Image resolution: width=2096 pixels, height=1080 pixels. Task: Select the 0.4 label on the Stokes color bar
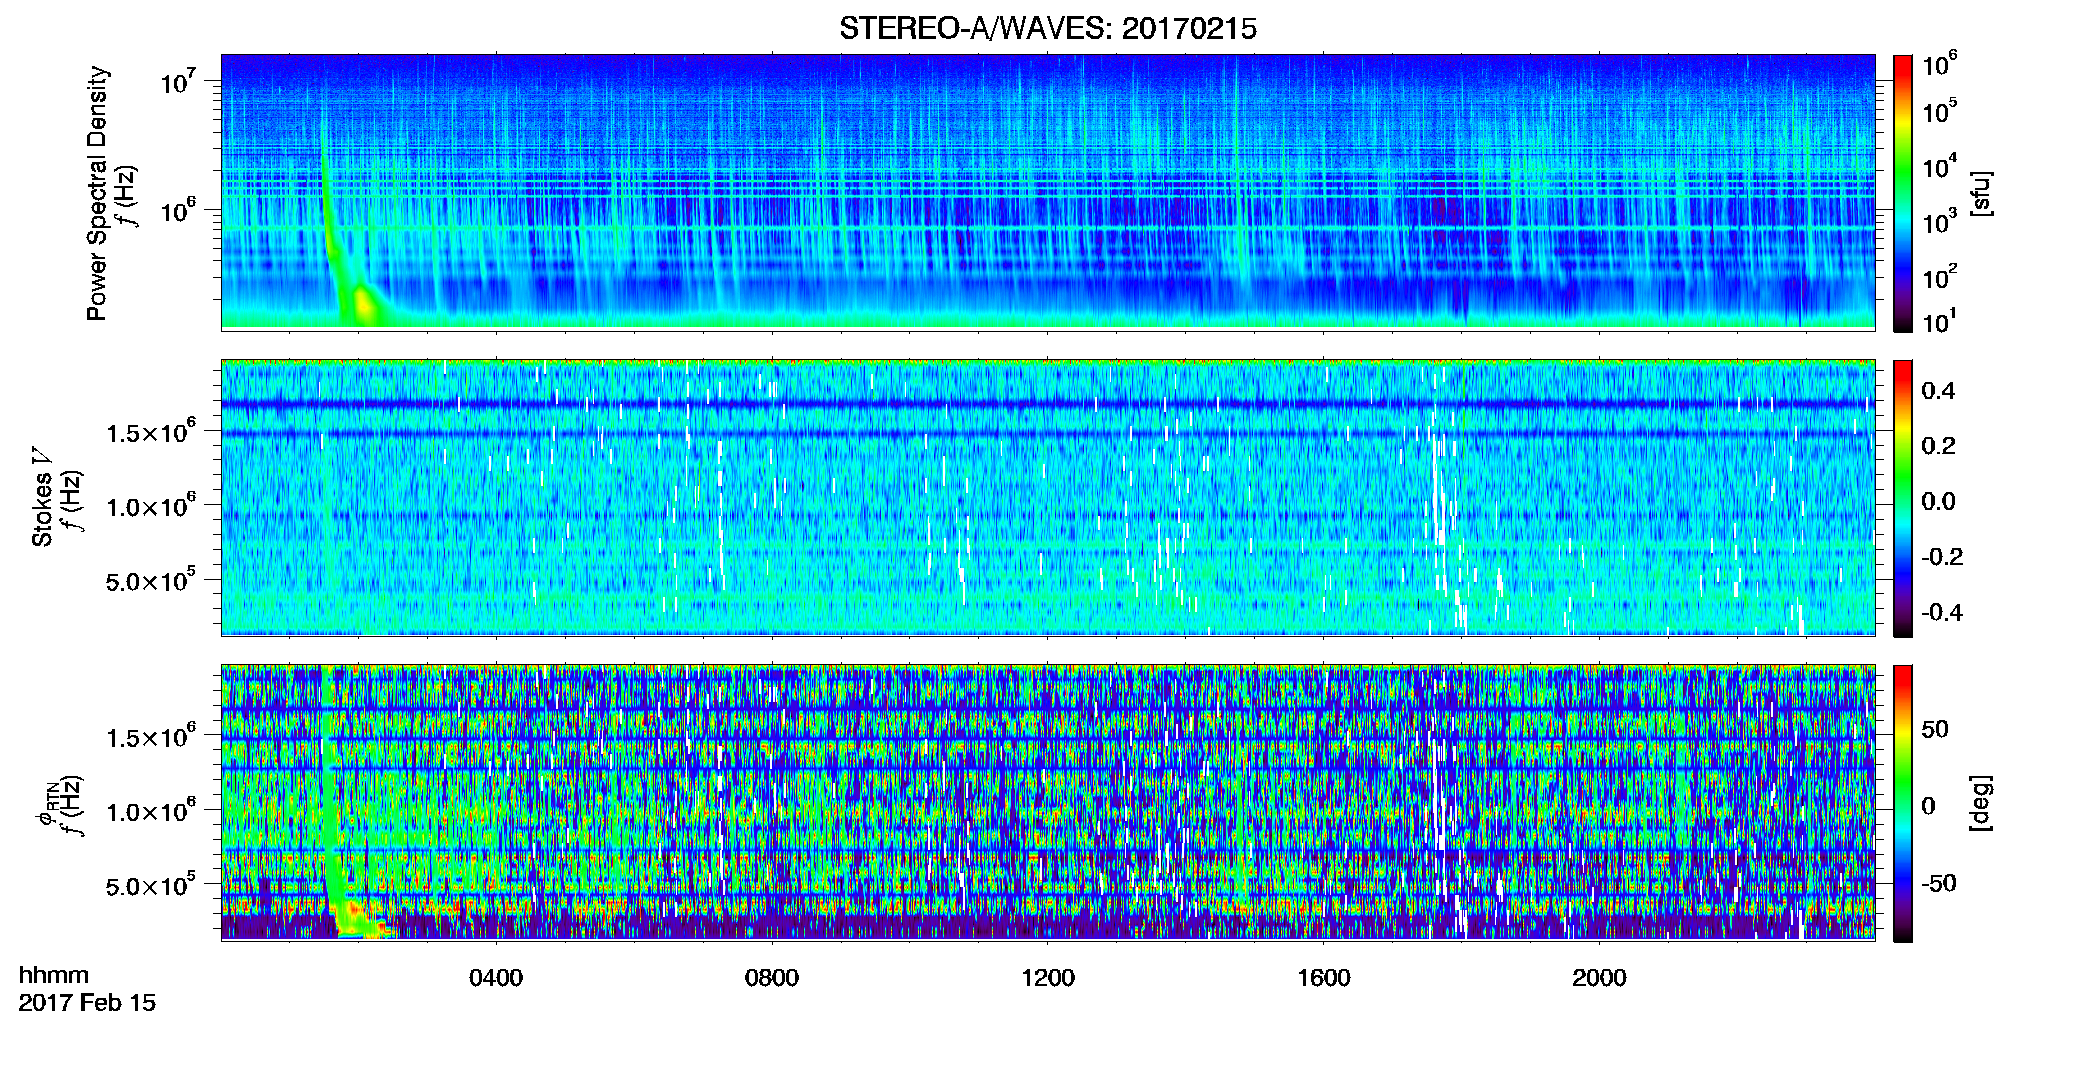1938,391
